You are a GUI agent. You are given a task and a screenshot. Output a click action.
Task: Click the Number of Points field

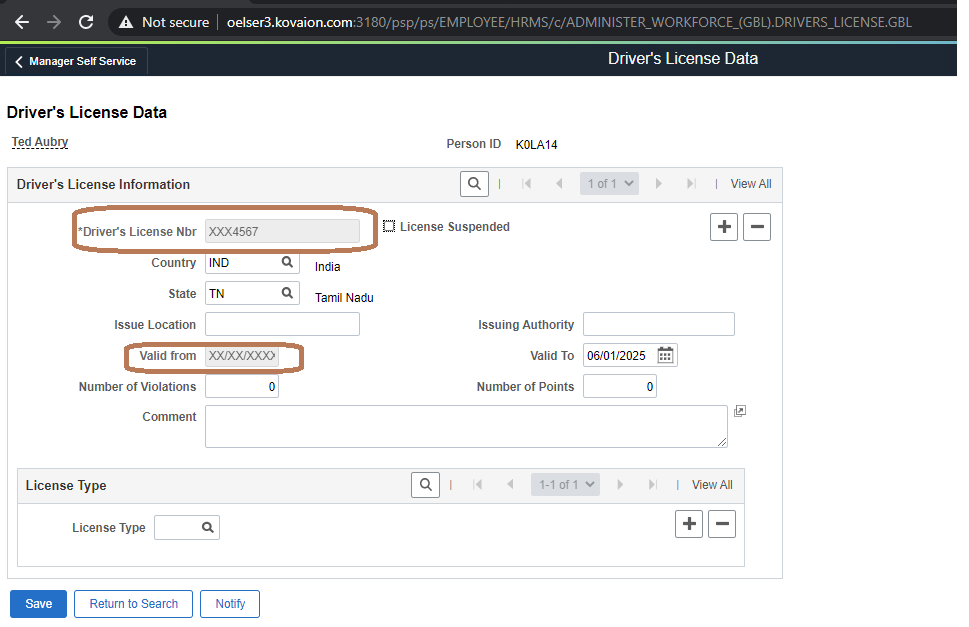coord(619,386)
